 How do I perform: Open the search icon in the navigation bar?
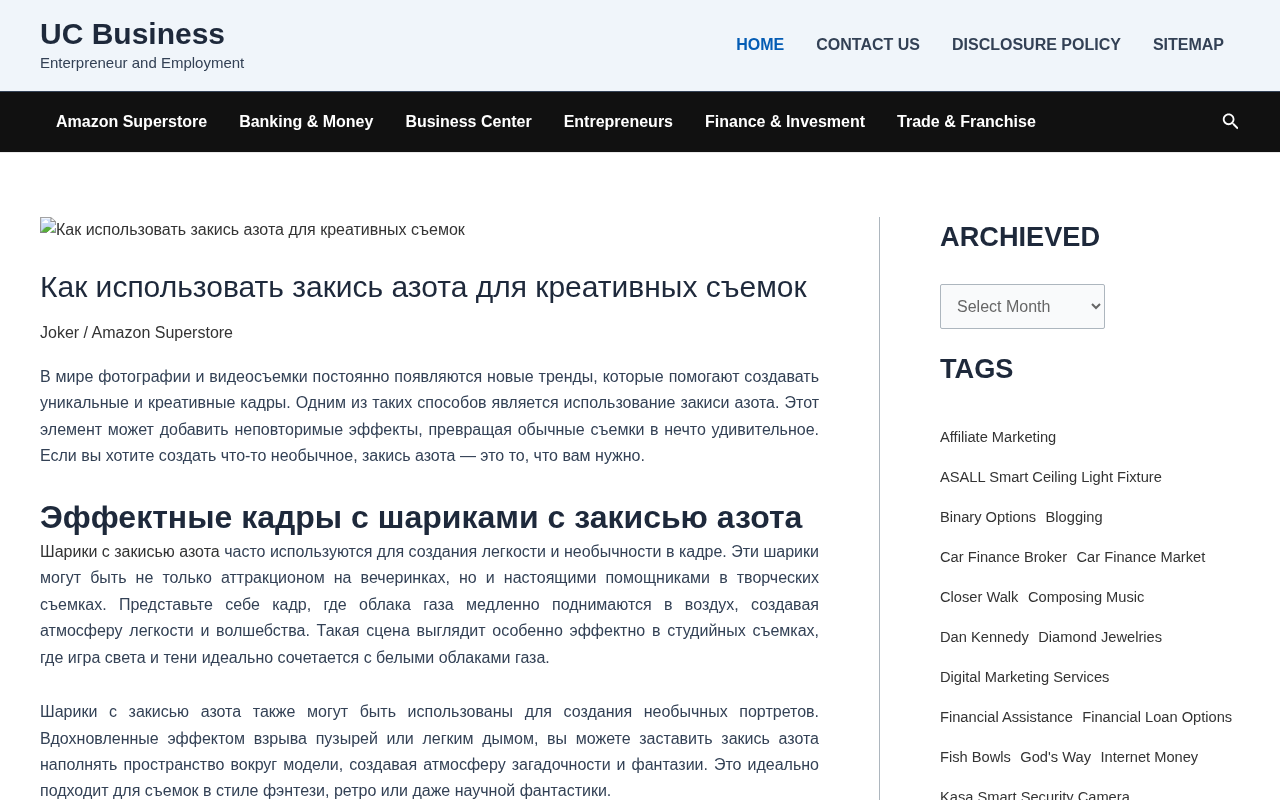(1231, 121)
